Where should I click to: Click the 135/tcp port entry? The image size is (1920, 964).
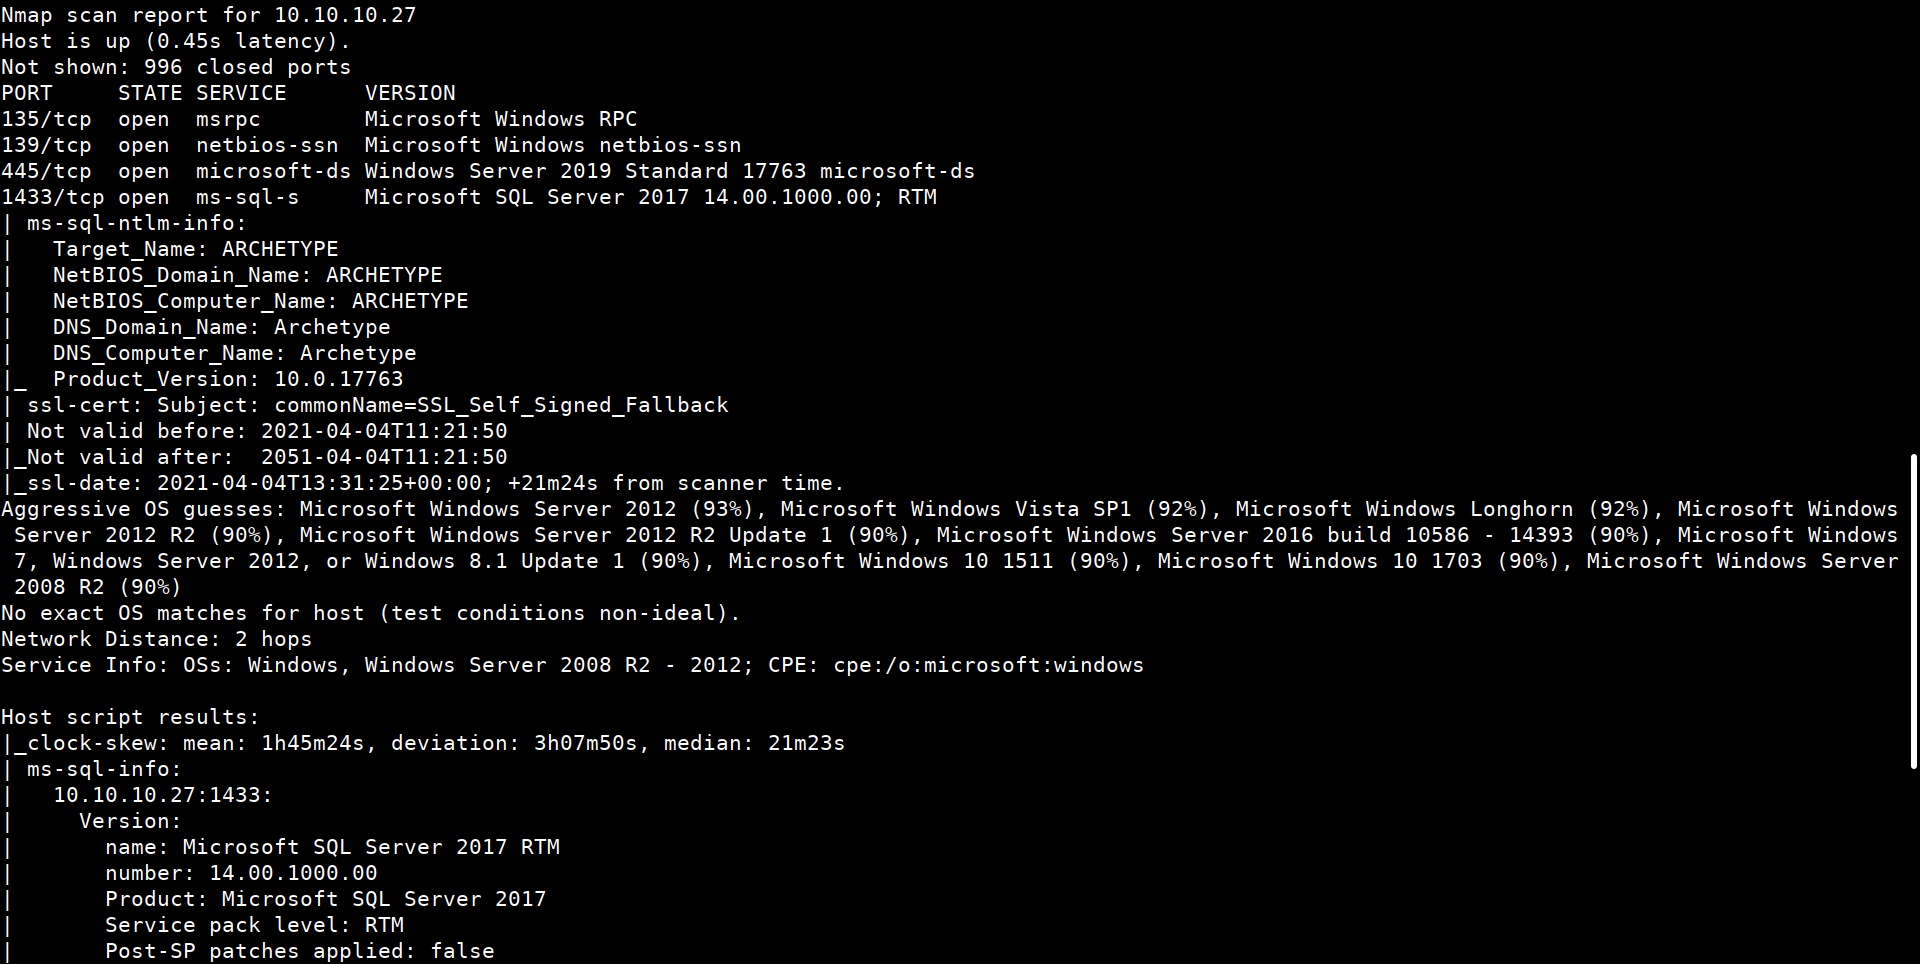coord(46,119)
